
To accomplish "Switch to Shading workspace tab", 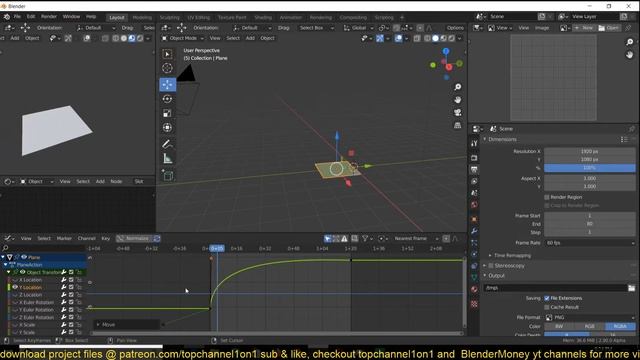I will click(263, 18).
